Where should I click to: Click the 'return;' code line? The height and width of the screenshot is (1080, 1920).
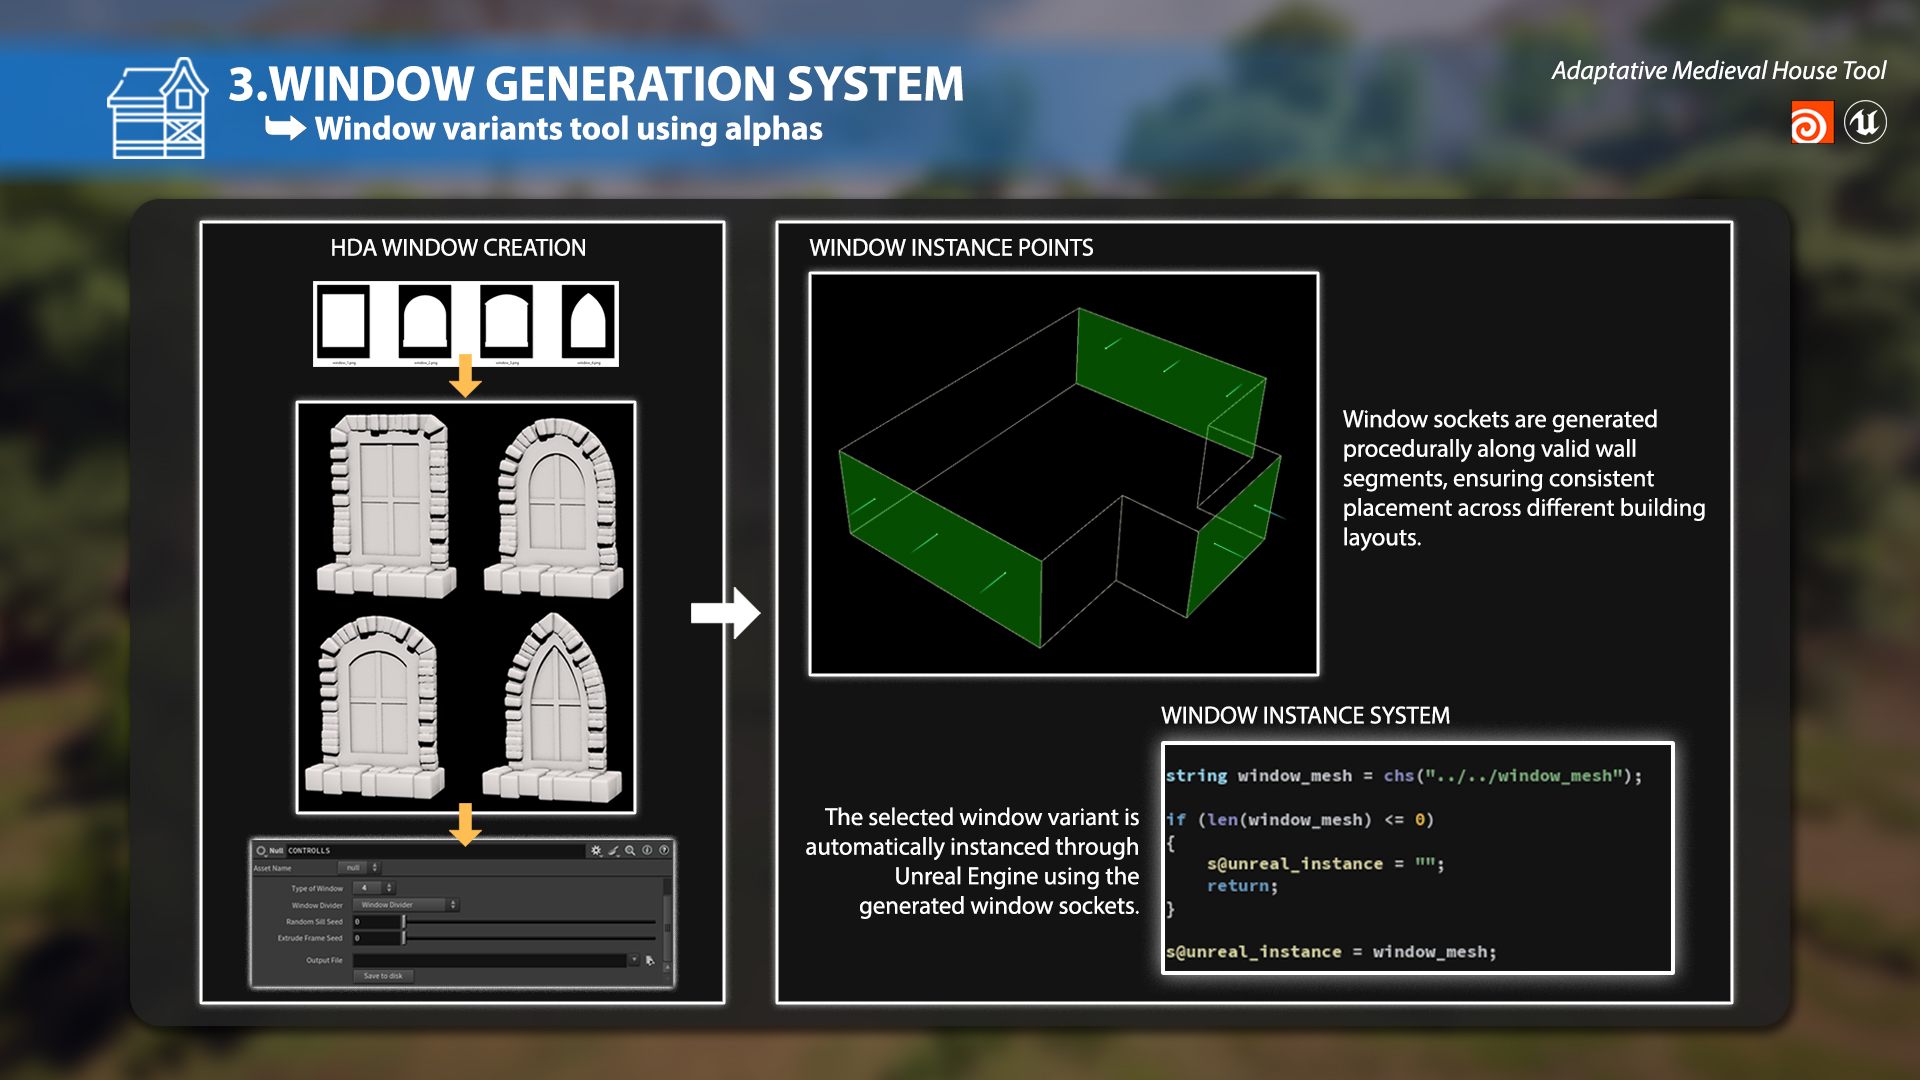click(1242, 886)
